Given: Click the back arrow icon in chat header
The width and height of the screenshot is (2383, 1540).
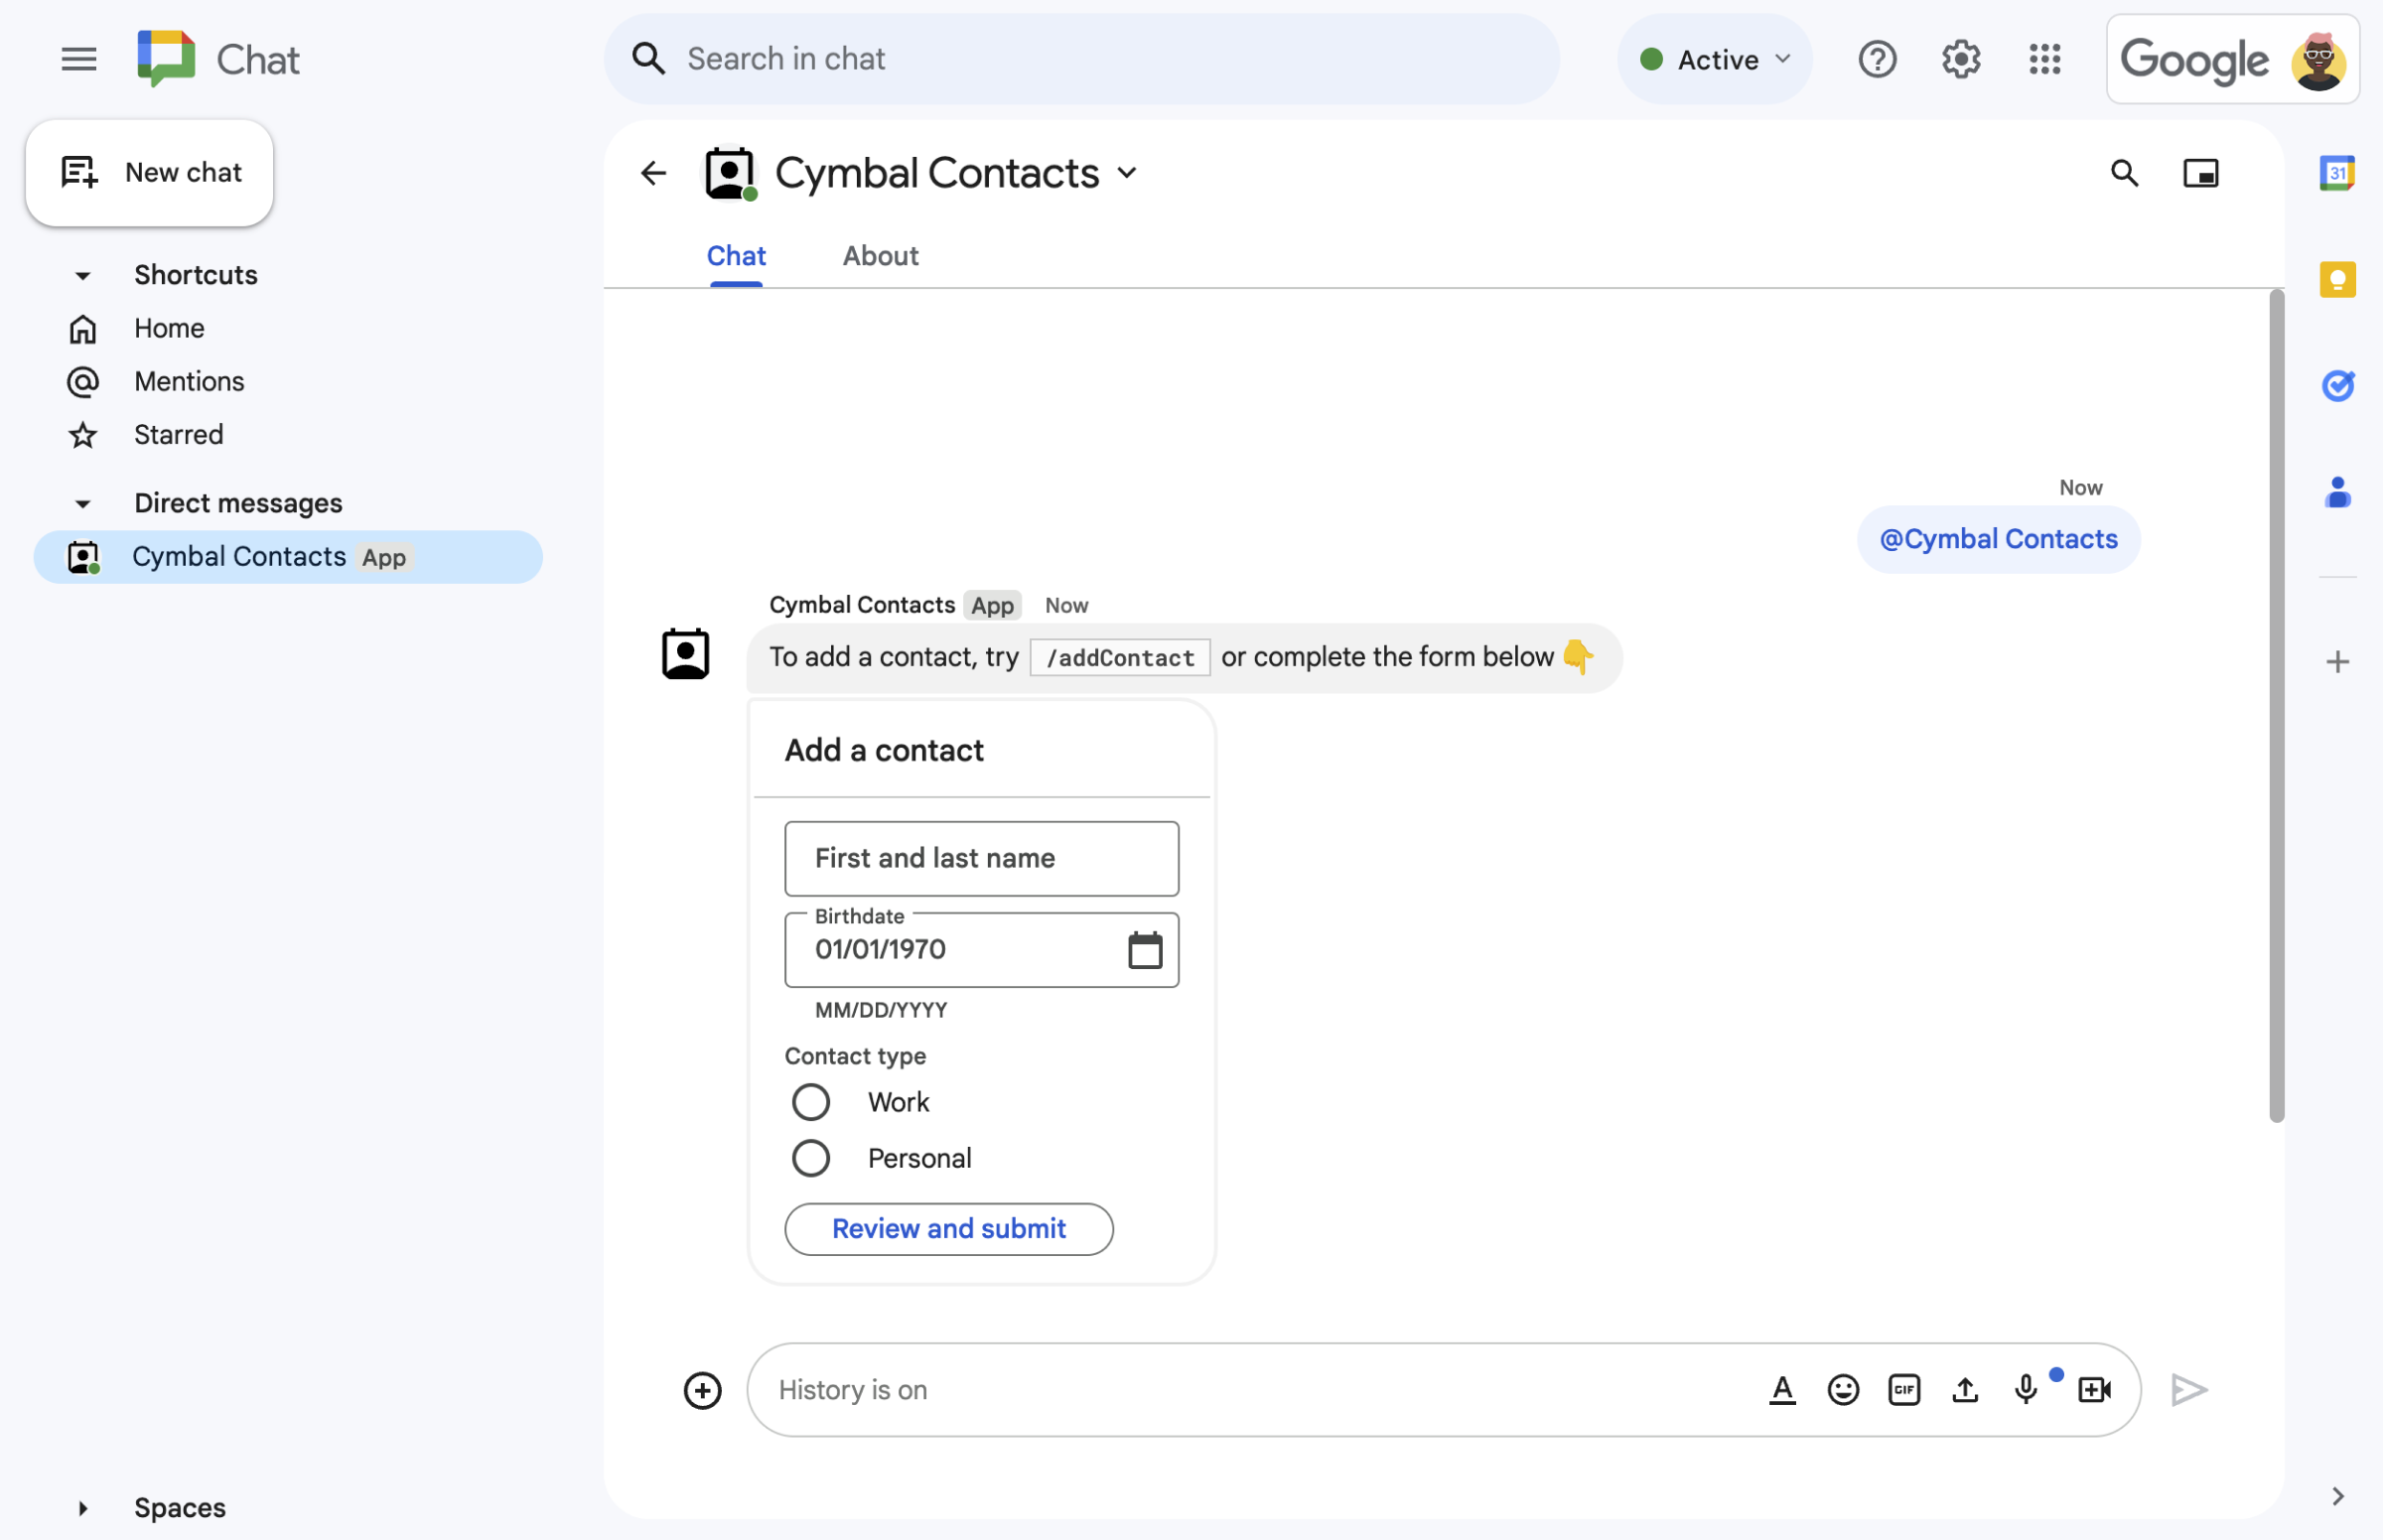Looking at the screenshot, I should [x=651, y=172].
